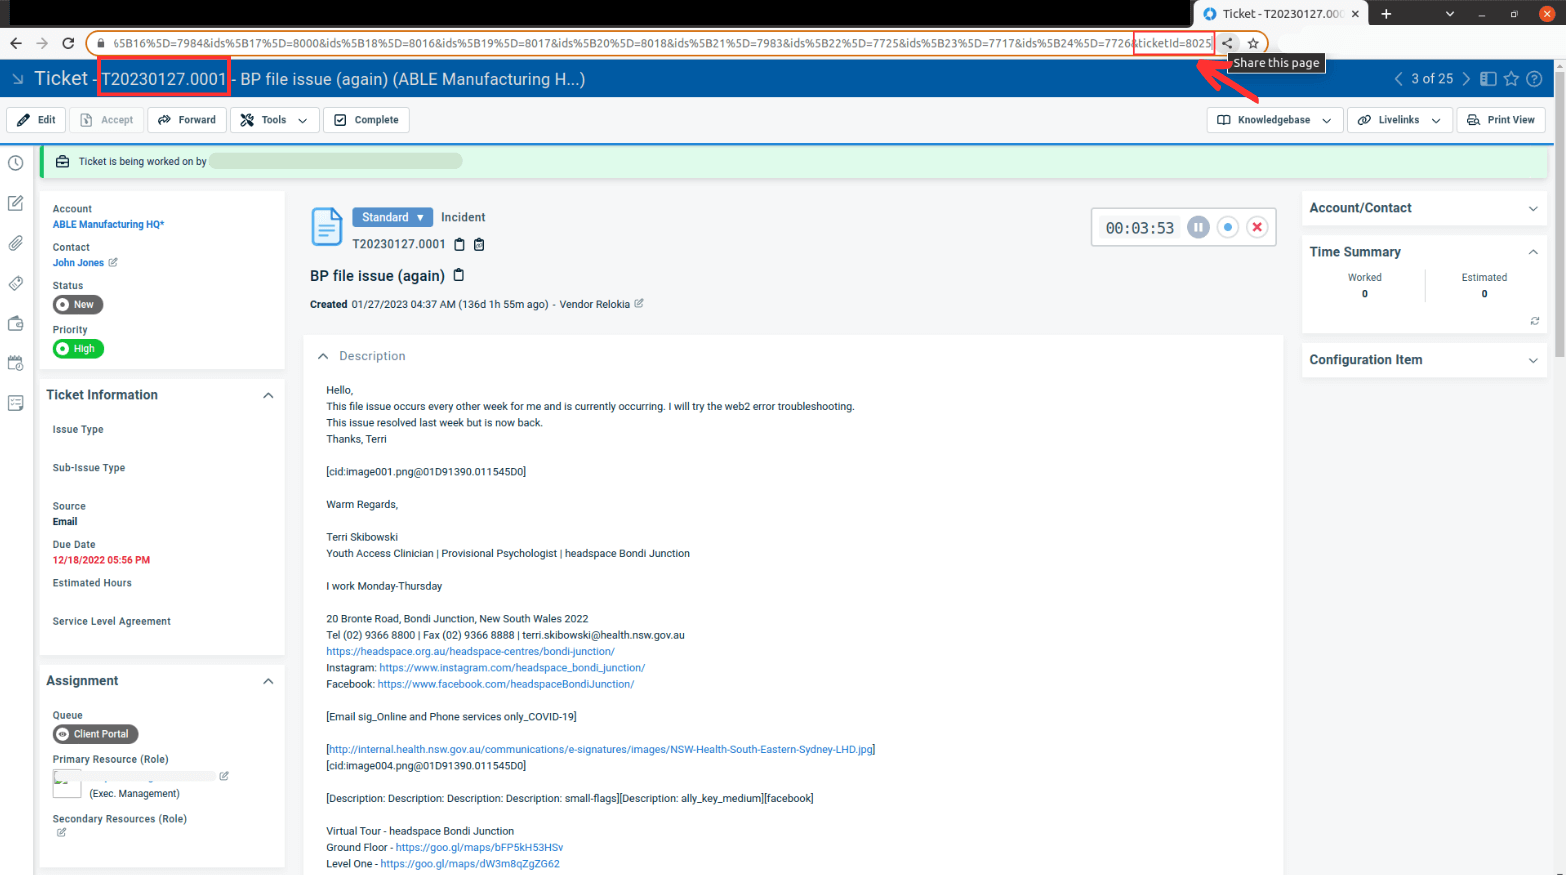Image resolution: width=1566 pixels, height=875 pixels.
Task: Click the High priority badge
Action: pyautogui.click(x=78, y=348)
